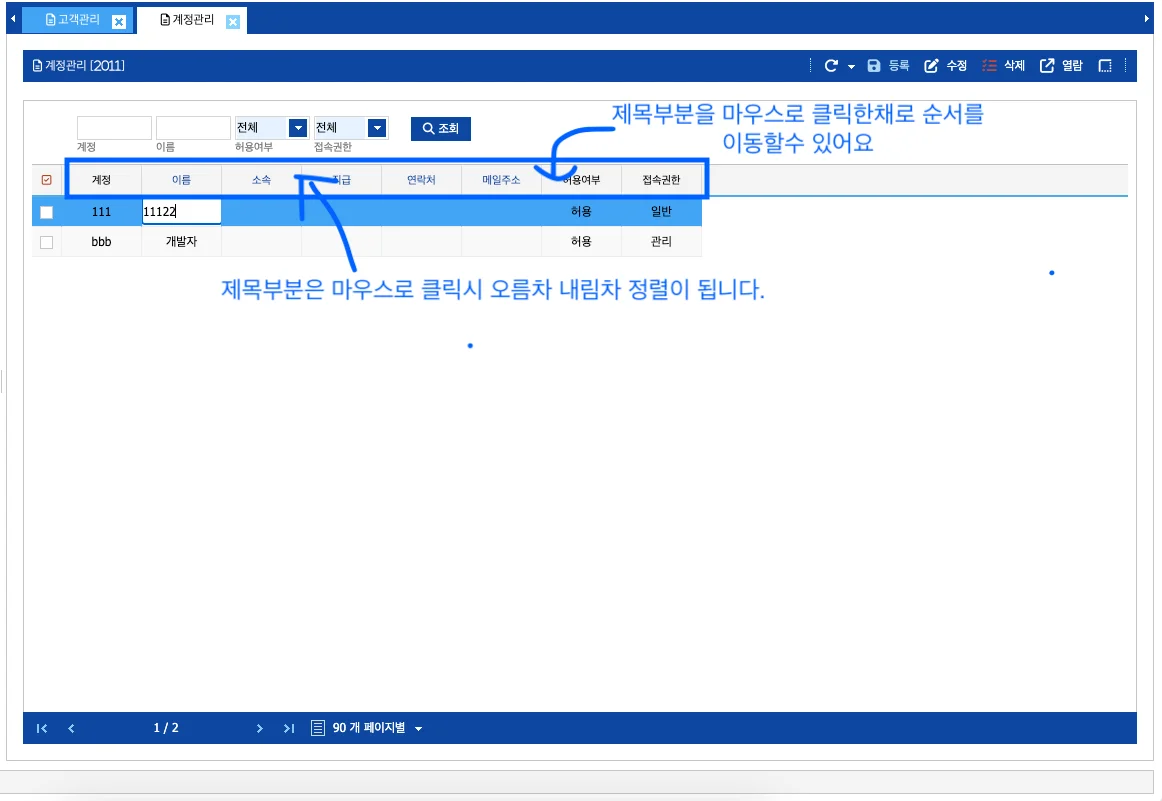Viewport: 1162px width, 801px height.
Task: Click 허용 in the bbb row
Action: pos(581,242)
